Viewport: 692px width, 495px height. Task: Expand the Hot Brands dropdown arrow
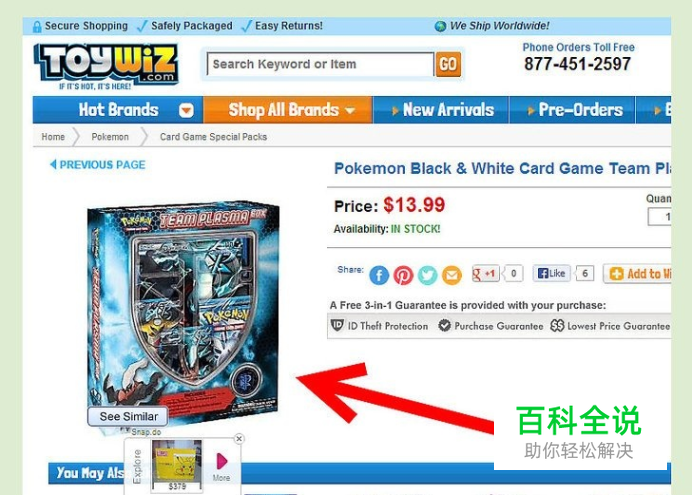pyautogui.click(x=186, y=110)
